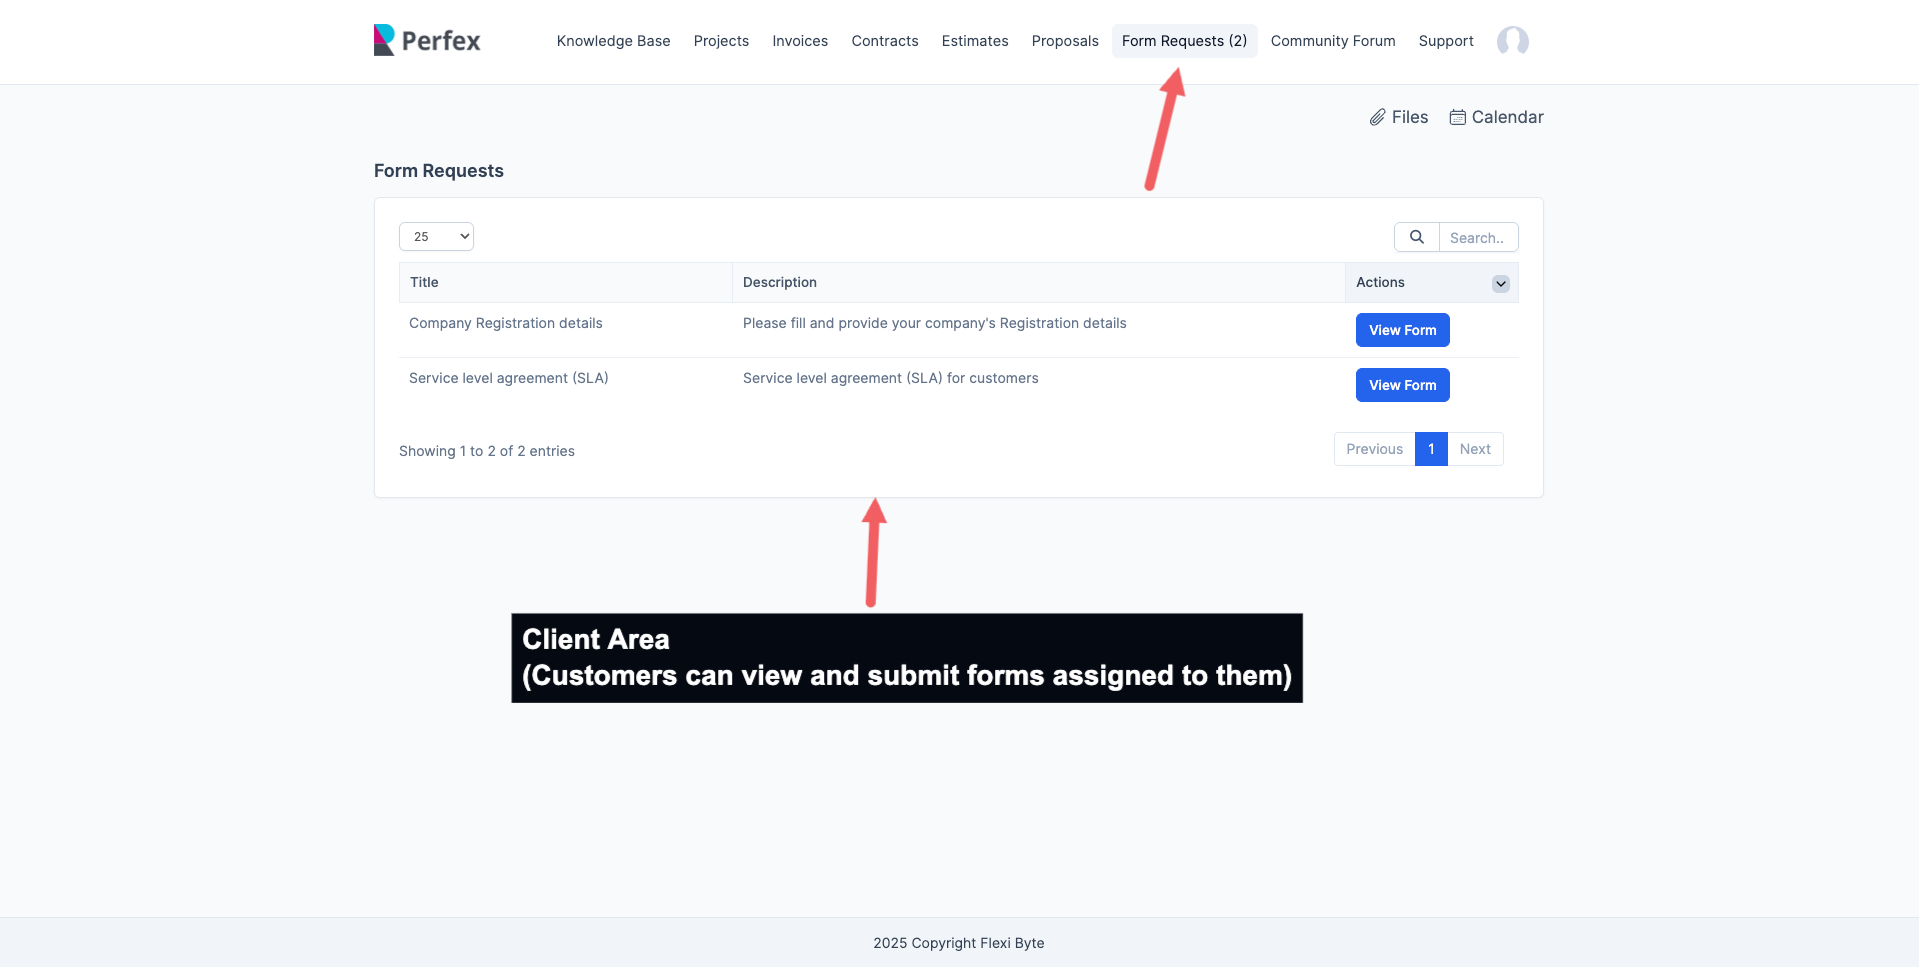Click the Perfex logo
Viewport: 1920px width, 968px height.
tap(426, 40)
